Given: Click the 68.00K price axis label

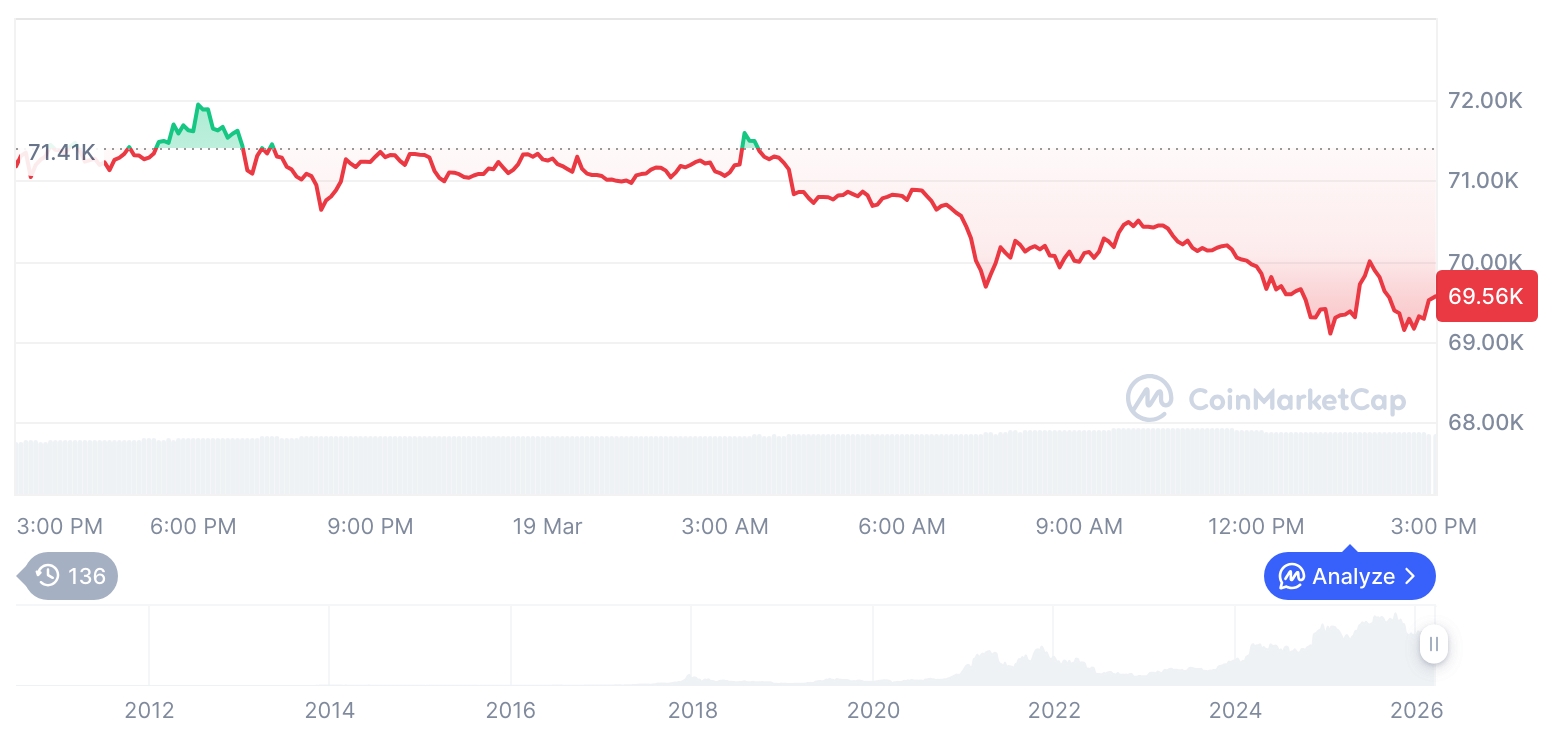Looking at the screenshot, I should pos(1485,423).
